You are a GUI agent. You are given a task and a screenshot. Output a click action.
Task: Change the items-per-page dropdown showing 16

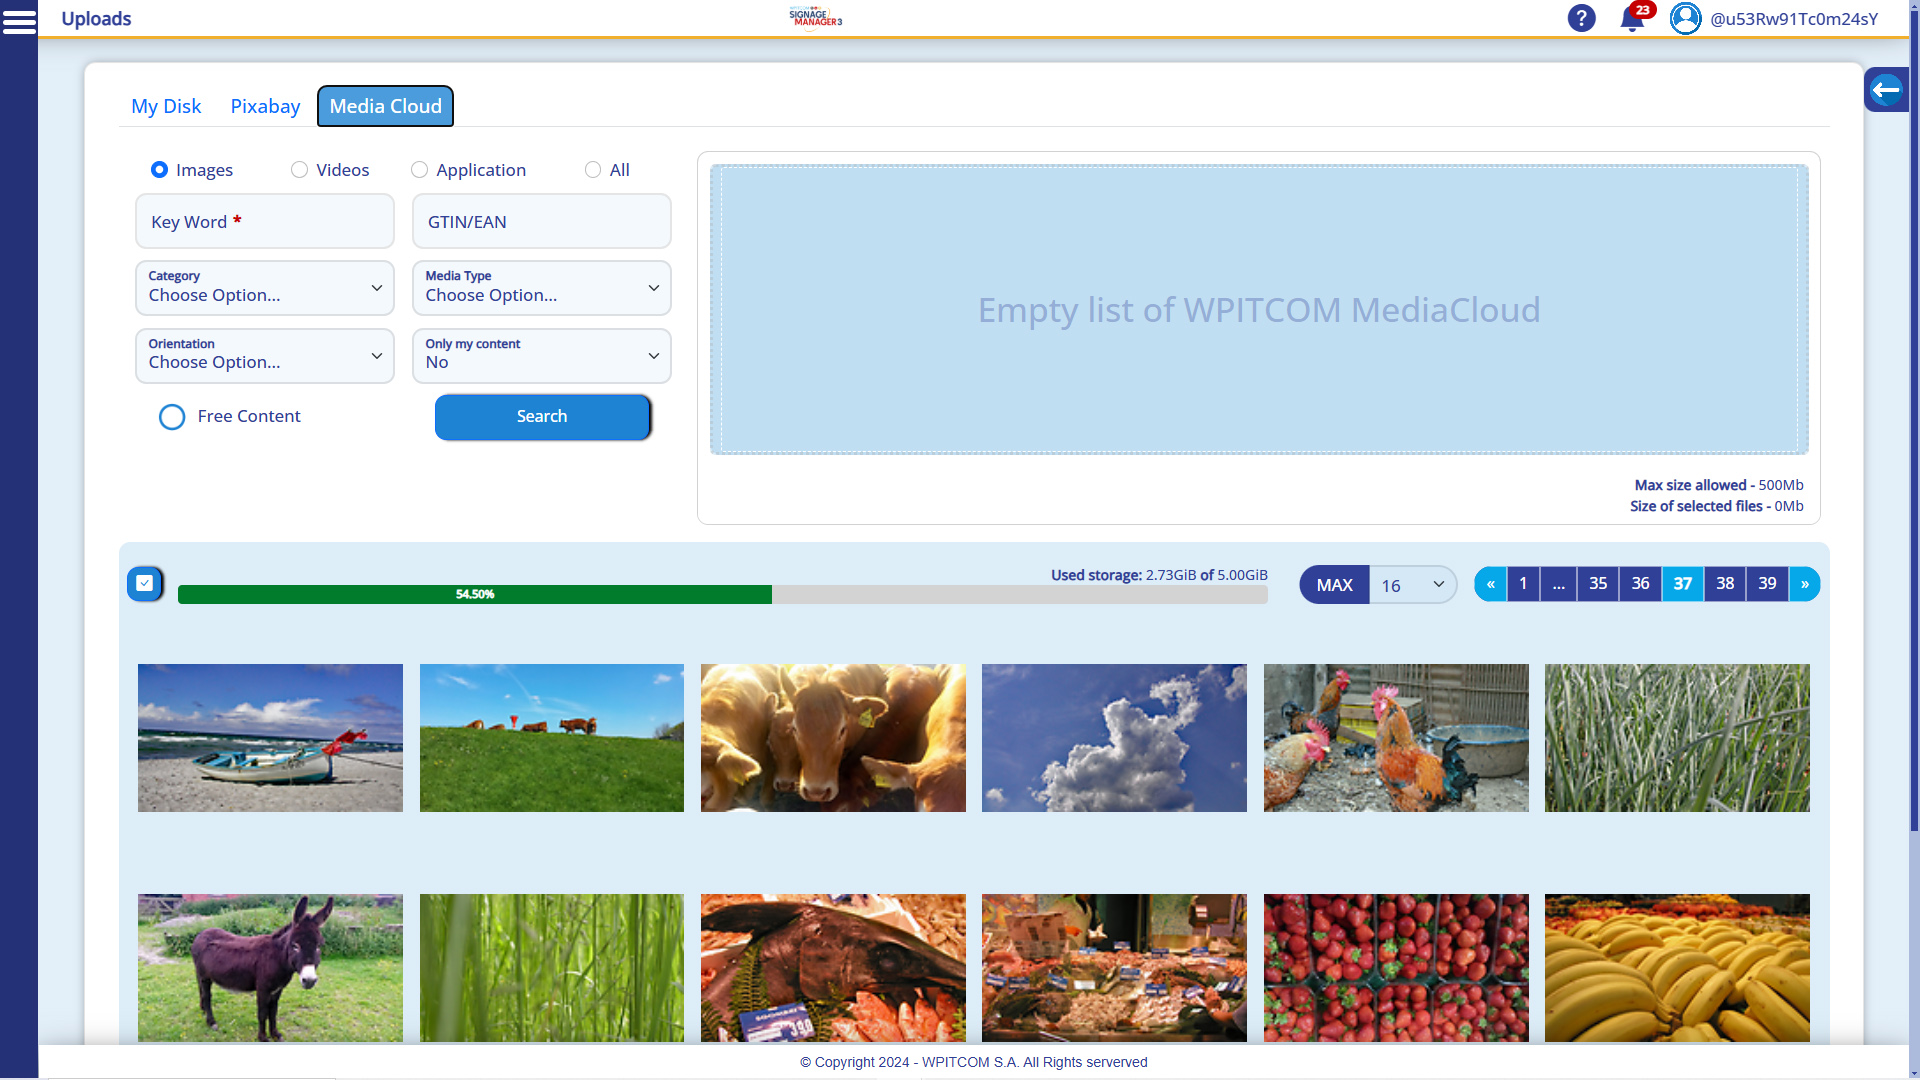(x=1411, y=585)
